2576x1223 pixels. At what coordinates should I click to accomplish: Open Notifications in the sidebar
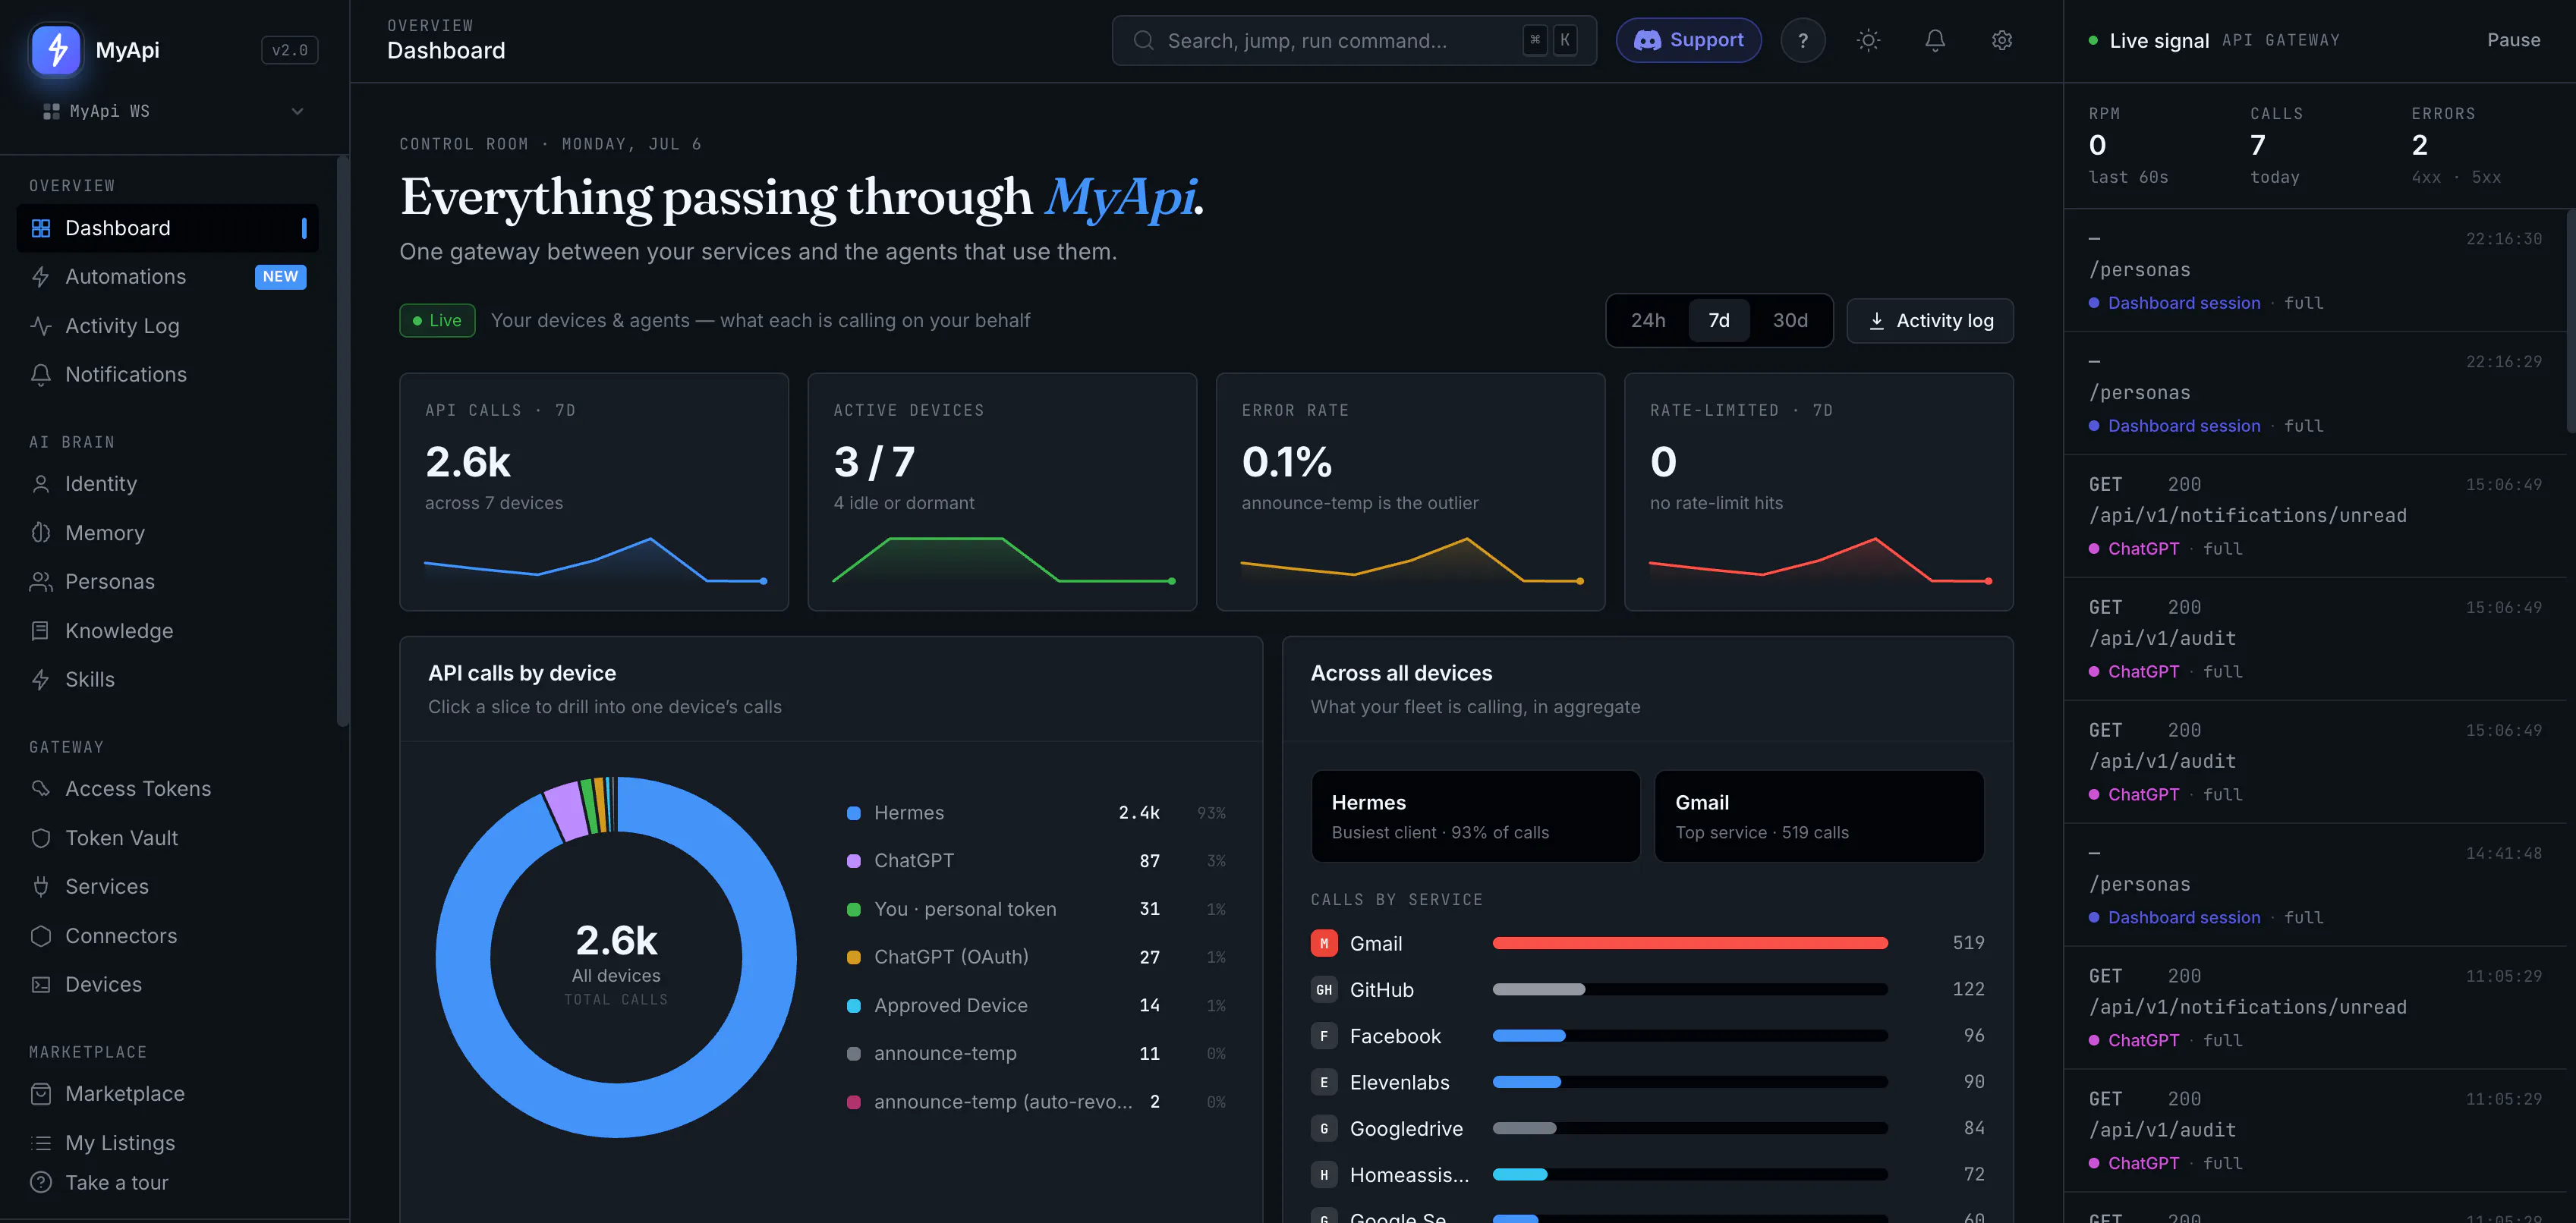(168, 375)
